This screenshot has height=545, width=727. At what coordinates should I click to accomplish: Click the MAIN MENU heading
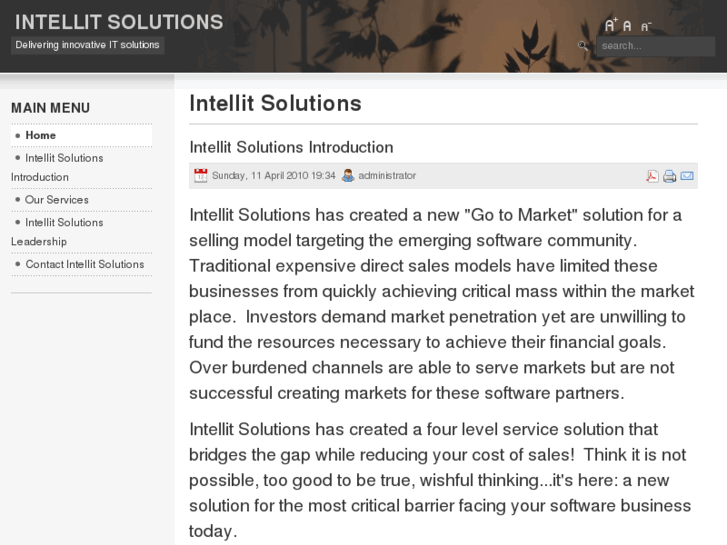[50, 108]
